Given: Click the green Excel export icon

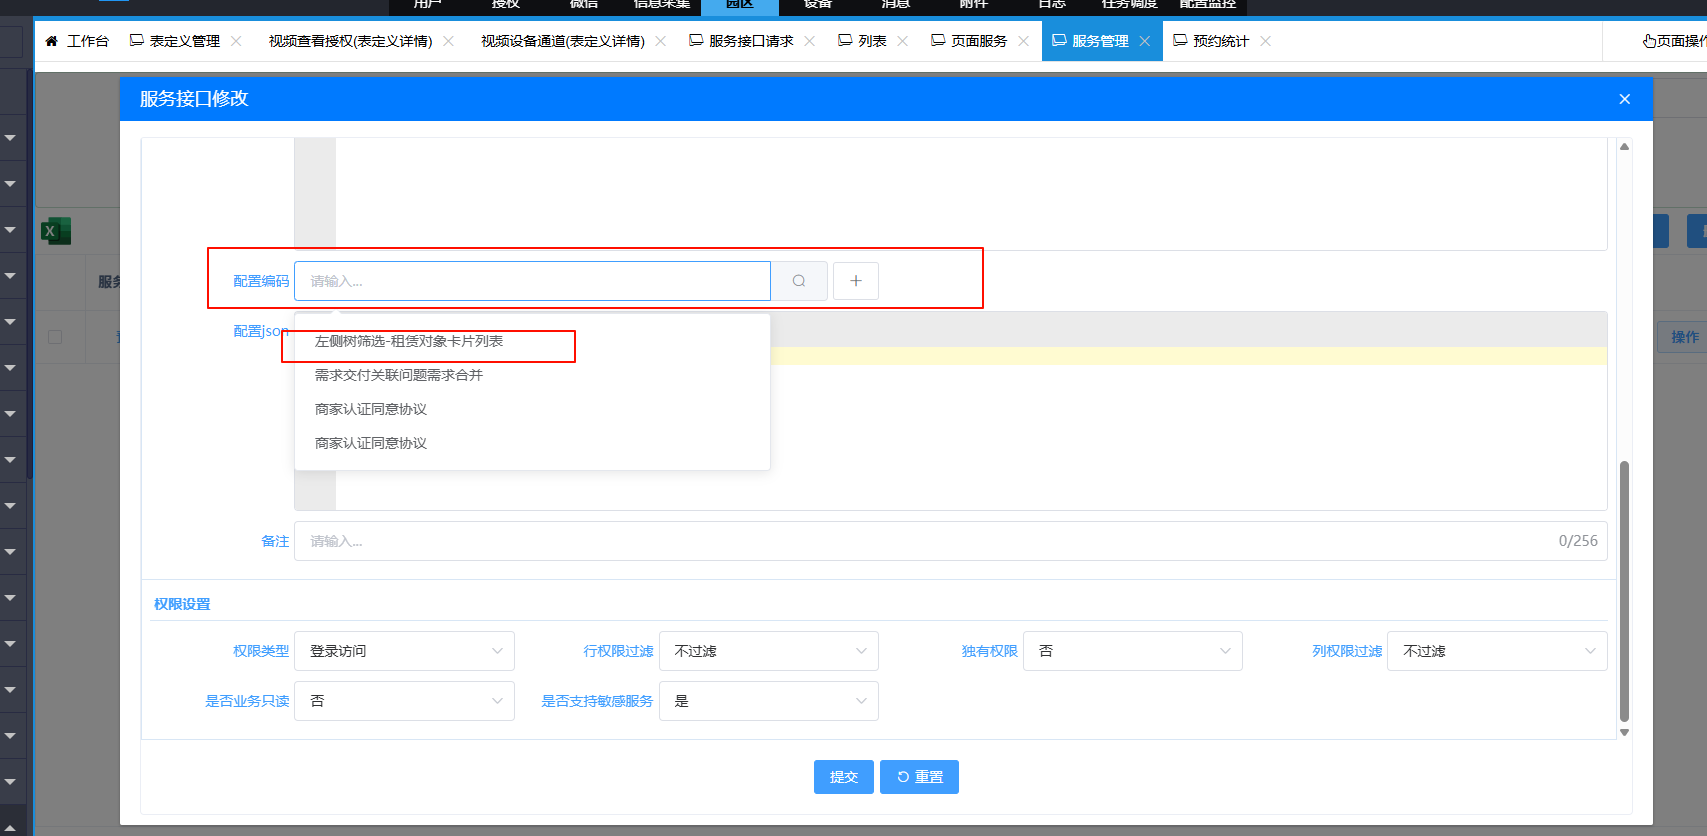Looking at the screenshot, I should click(55, 232).
